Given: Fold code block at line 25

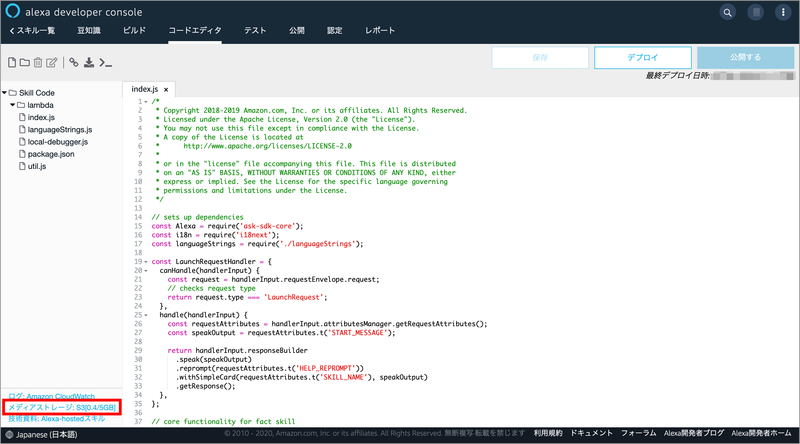Looking at the screenshot, I should (x=146, y=315).
